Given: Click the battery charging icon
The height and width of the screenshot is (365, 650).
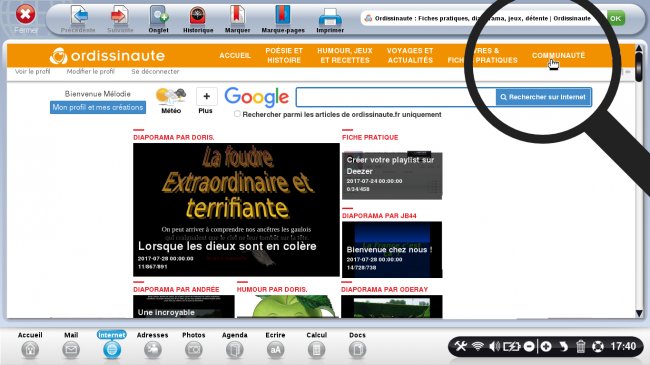Looking at the screenshot, I should 512,346.
